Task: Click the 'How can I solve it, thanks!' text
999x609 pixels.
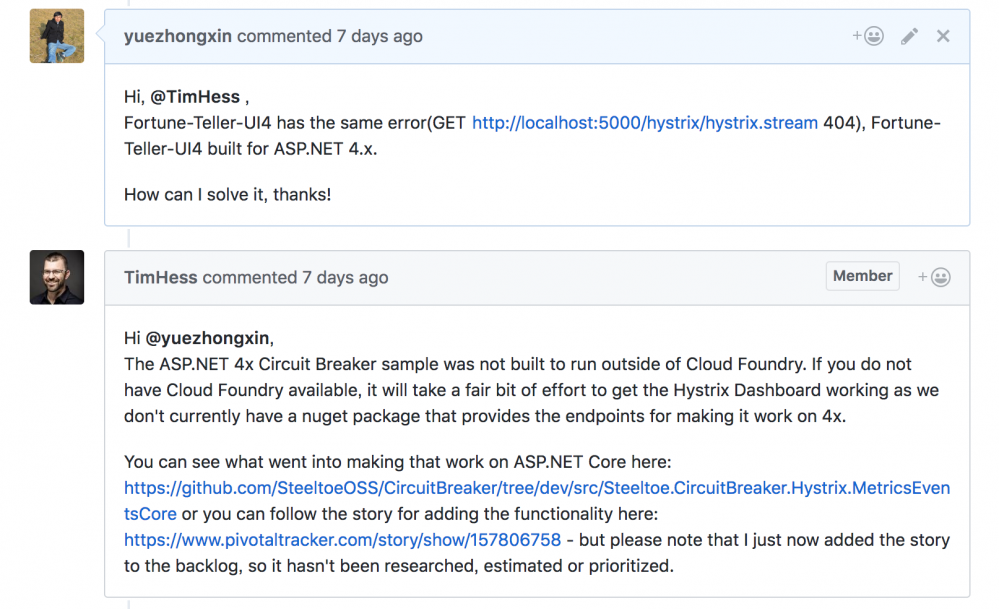Action: (227, 194)
